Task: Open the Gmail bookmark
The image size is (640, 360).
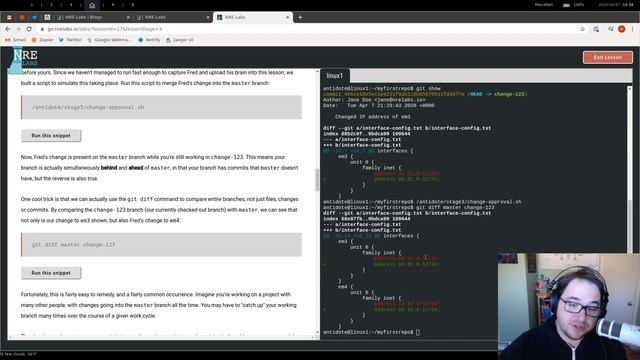Action: pos(16,40)
